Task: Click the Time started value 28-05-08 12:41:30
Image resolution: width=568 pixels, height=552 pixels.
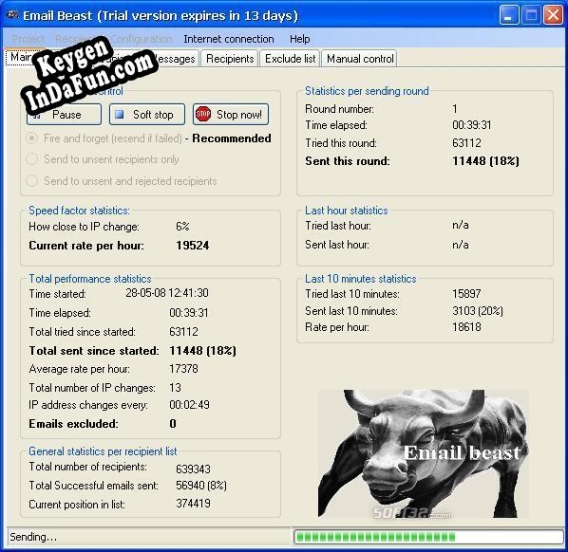Action: pyautogui.click(x=167, y=293)
